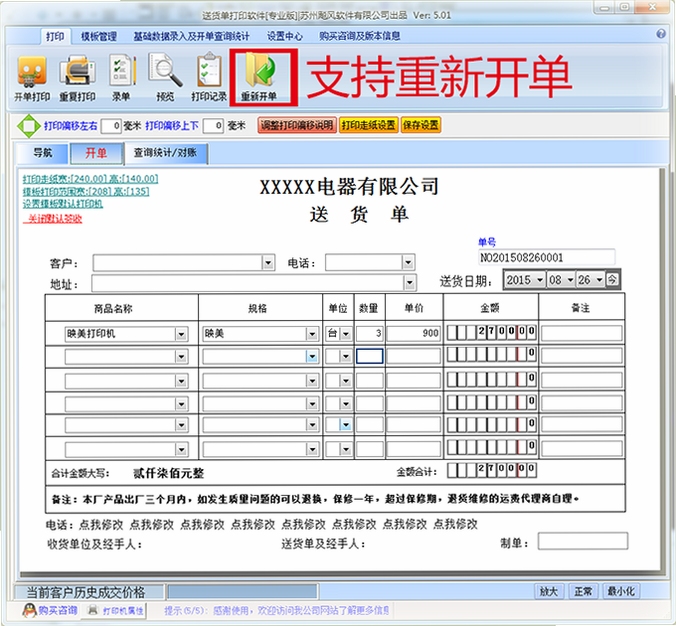Click the 送货单及经手人 label
The height and width of the screenshot is (626, 676).
(x=323, y=544)
